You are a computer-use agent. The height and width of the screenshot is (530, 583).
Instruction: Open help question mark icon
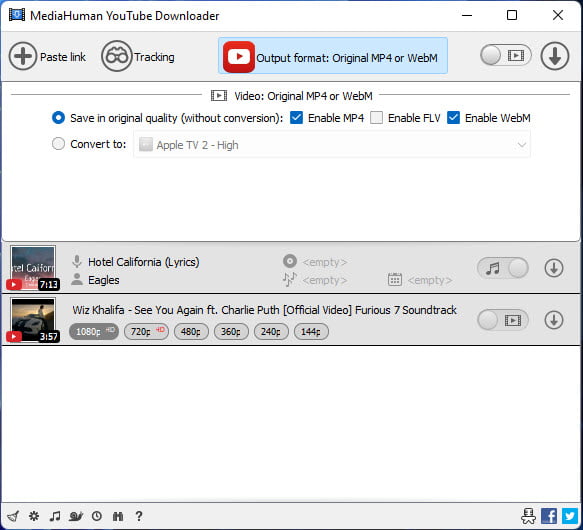coord(139,516)
